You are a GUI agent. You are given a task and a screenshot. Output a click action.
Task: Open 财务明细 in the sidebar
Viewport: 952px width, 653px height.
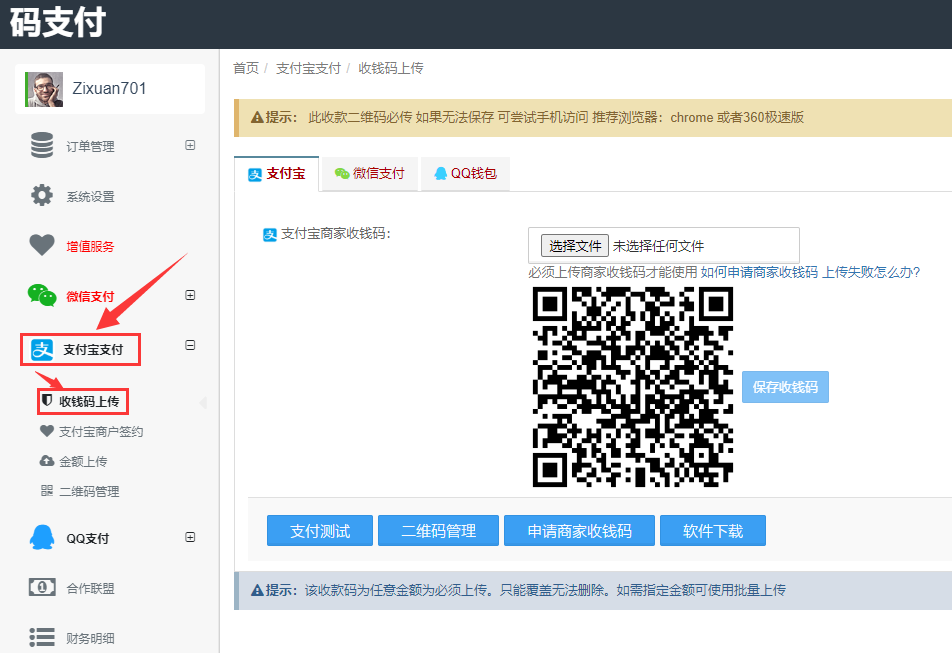point(90,638)
